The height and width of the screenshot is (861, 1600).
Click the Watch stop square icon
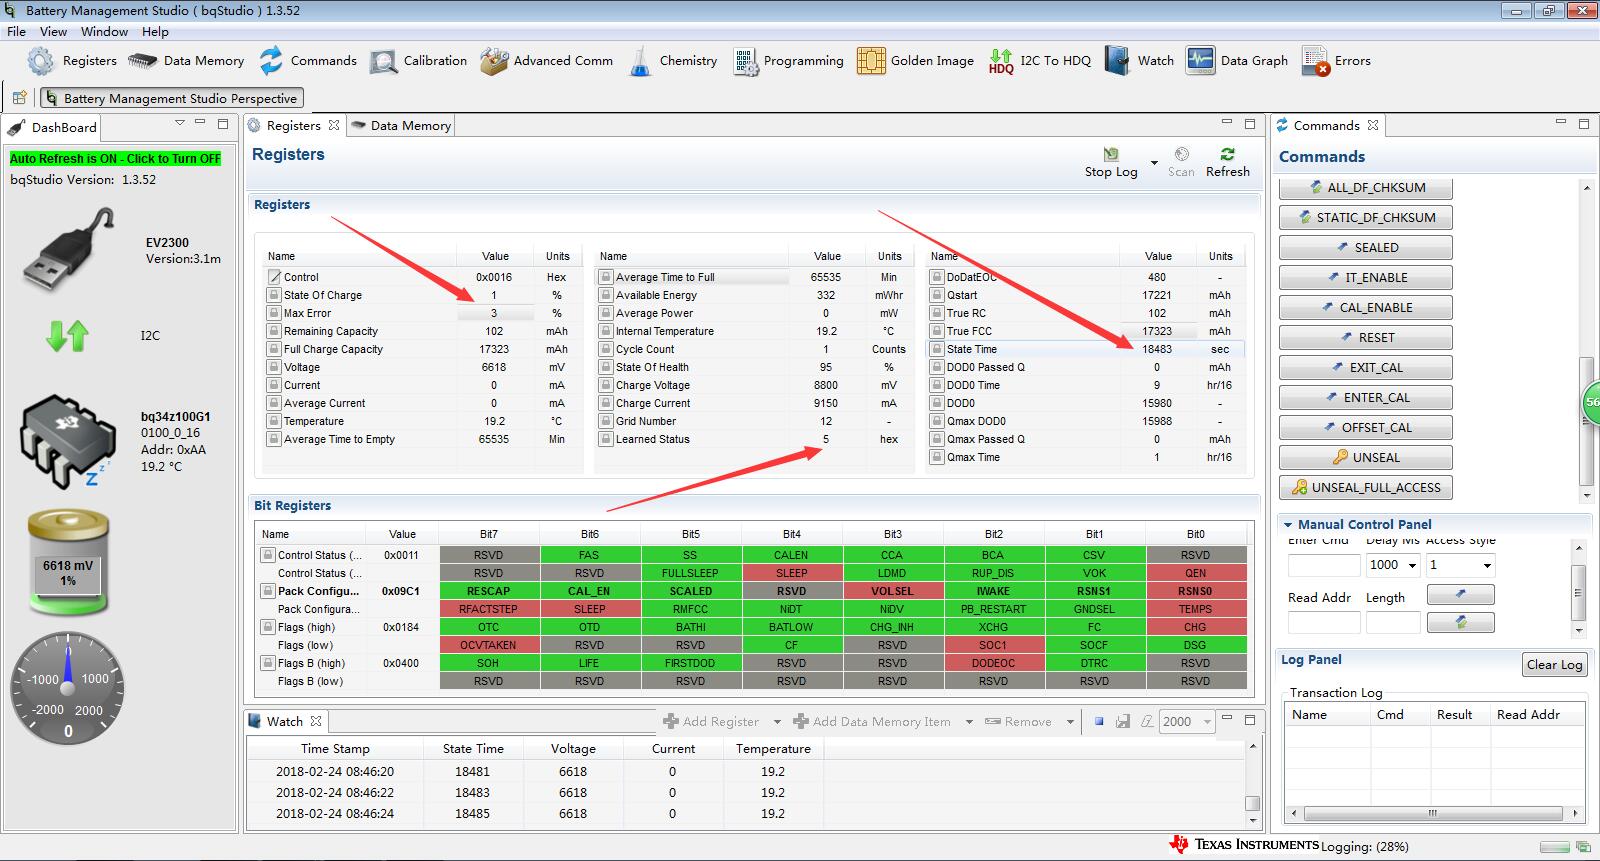(x=1099, y=721)
